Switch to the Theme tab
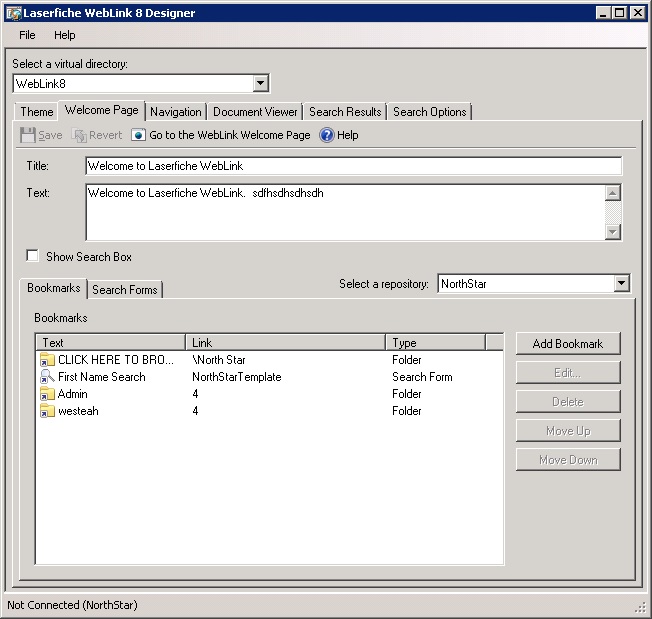The width and height of the screenshot is (652, 619). click(x=37, y=112)
